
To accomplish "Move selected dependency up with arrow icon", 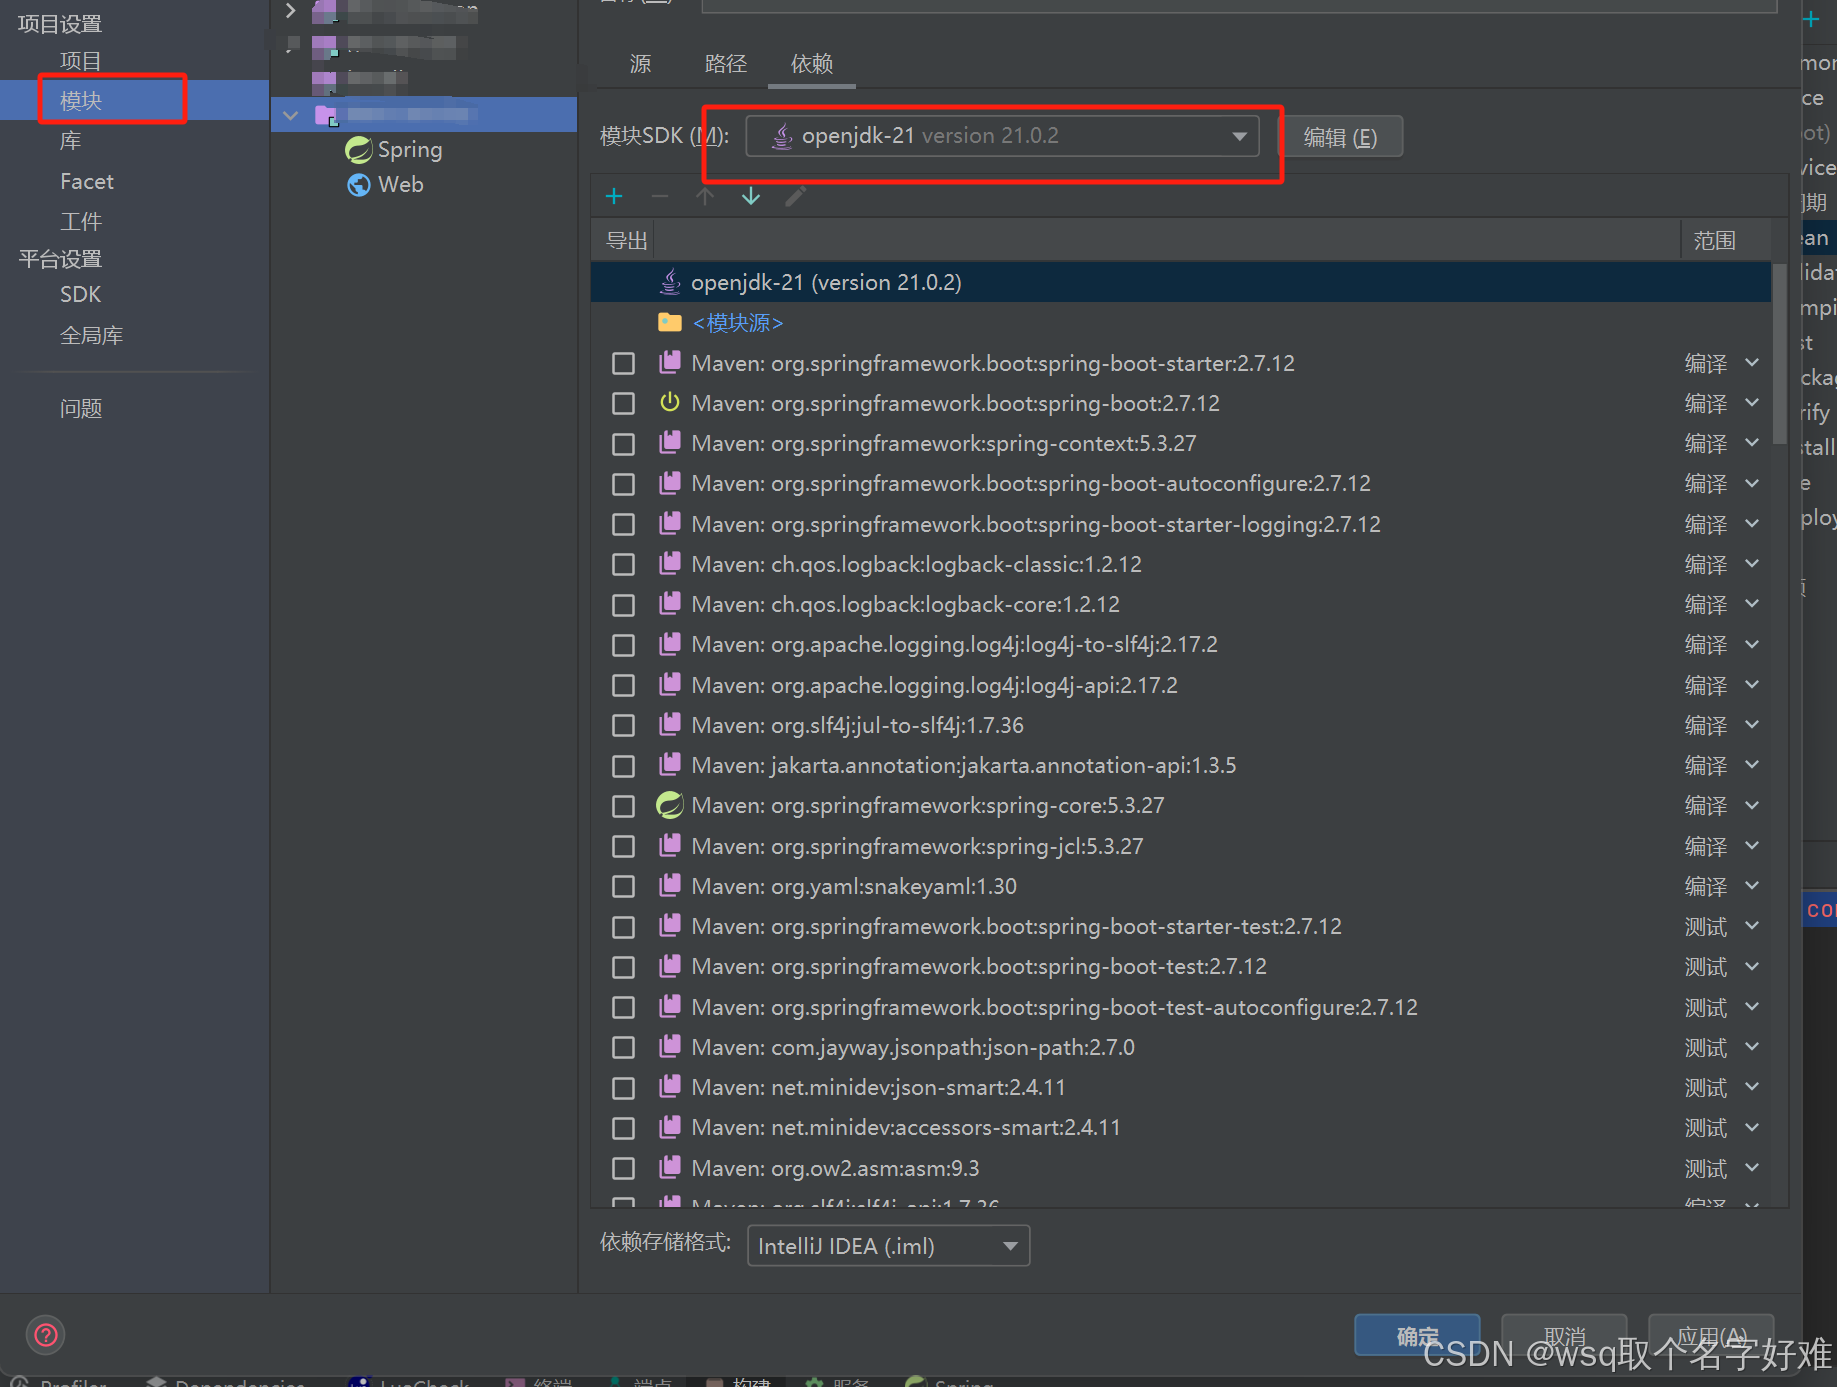I will coord(705,196).
